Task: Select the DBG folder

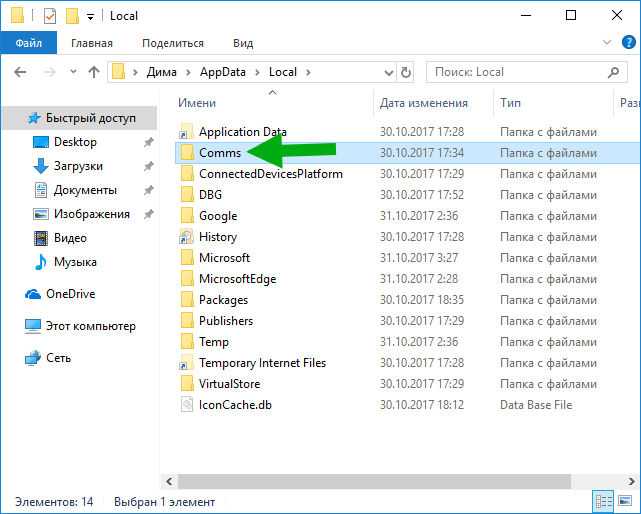Action: [x=210, y=195]
